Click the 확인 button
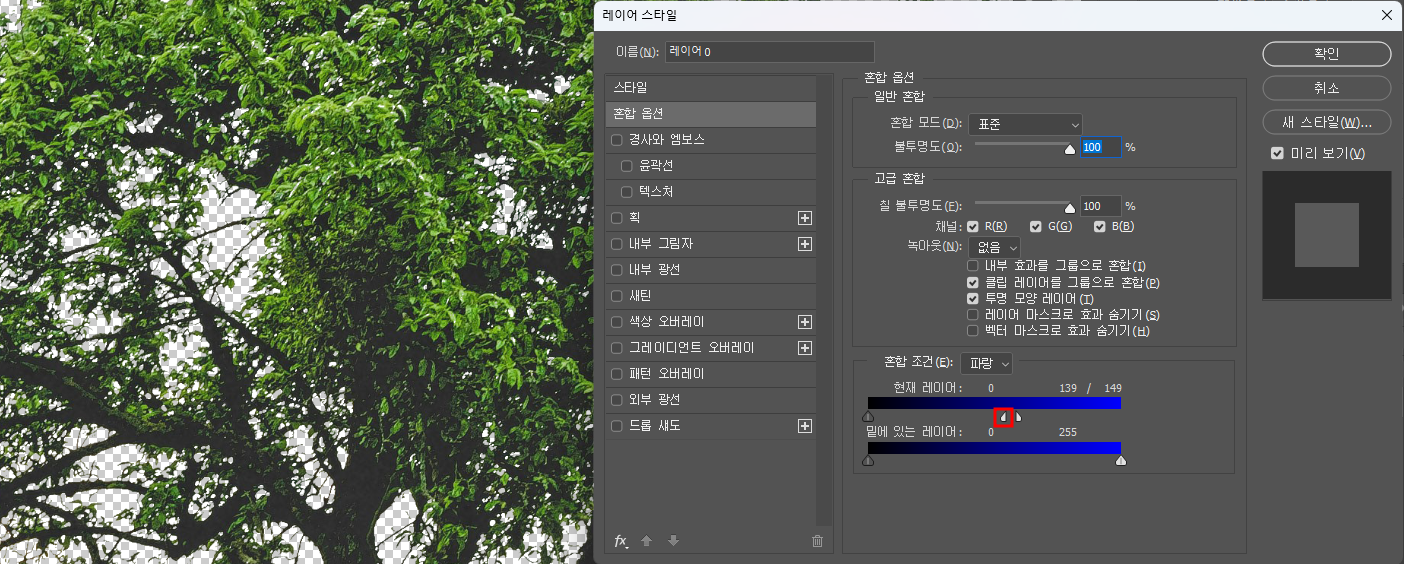The width and height of the screenshot is (1404, 564). coord(1327,54)
